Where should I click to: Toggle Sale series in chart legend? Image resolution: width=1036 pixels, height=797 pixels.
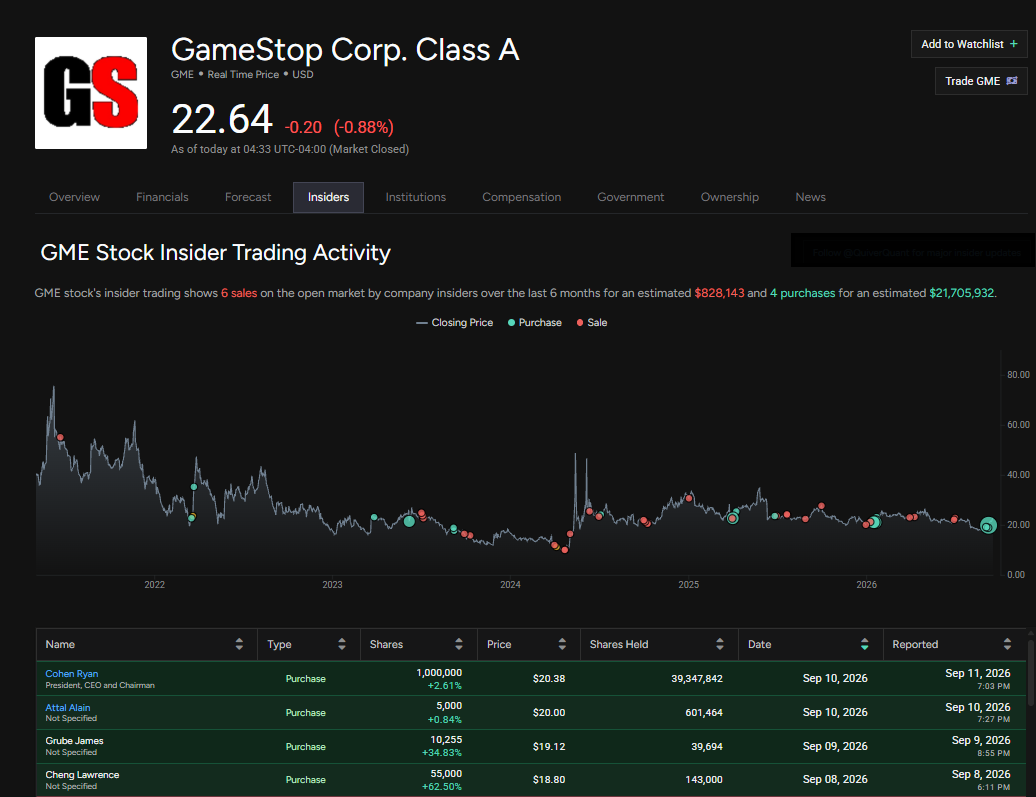[x=592, y=323]
